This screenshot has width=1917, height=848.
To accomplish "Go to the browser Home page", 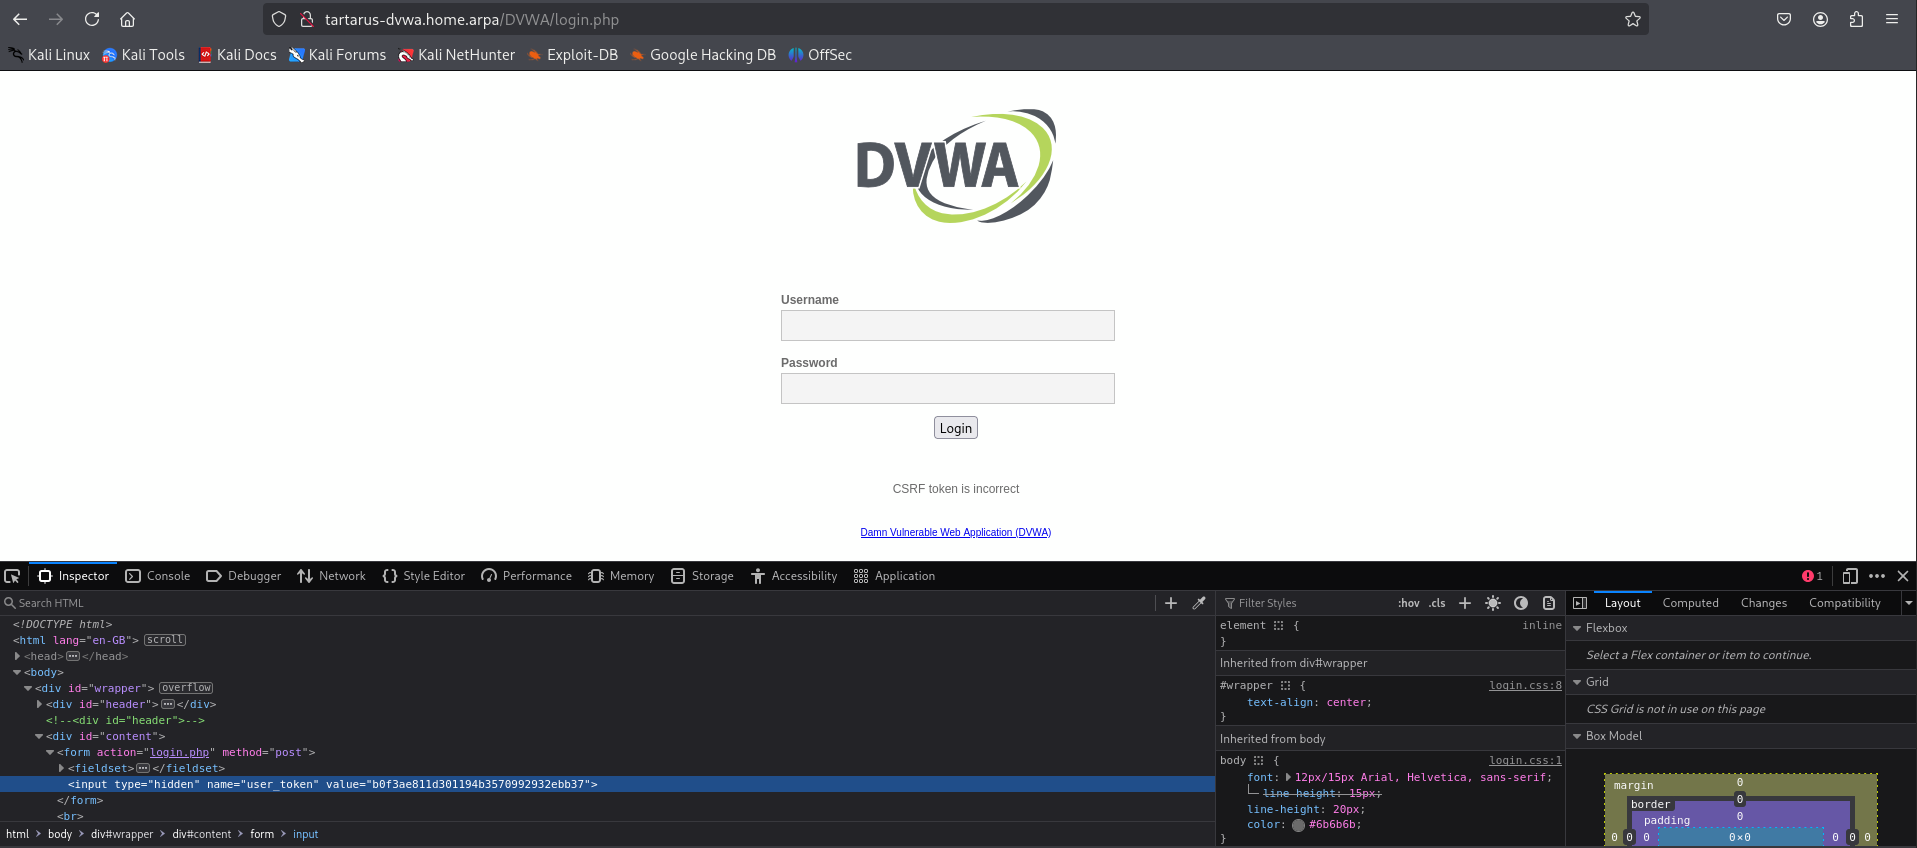I will (x=127, y=19).
